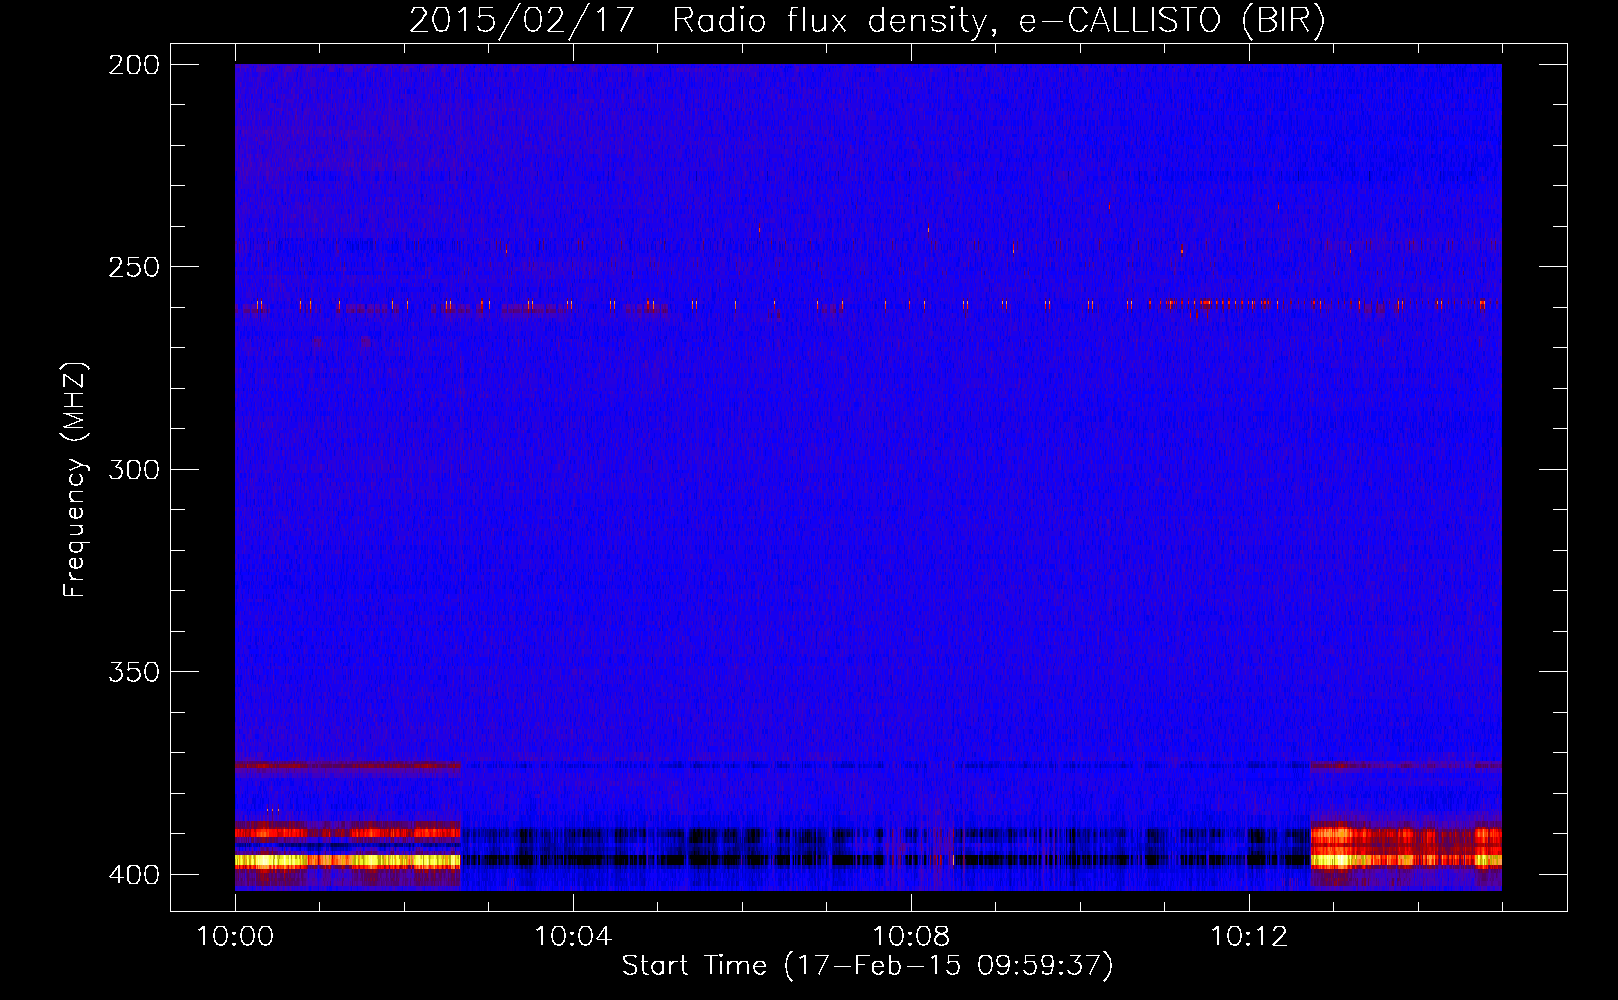1618x1000 pixels.
Task: Click the 10:12 time tick label
Action: click(1249, 937)
